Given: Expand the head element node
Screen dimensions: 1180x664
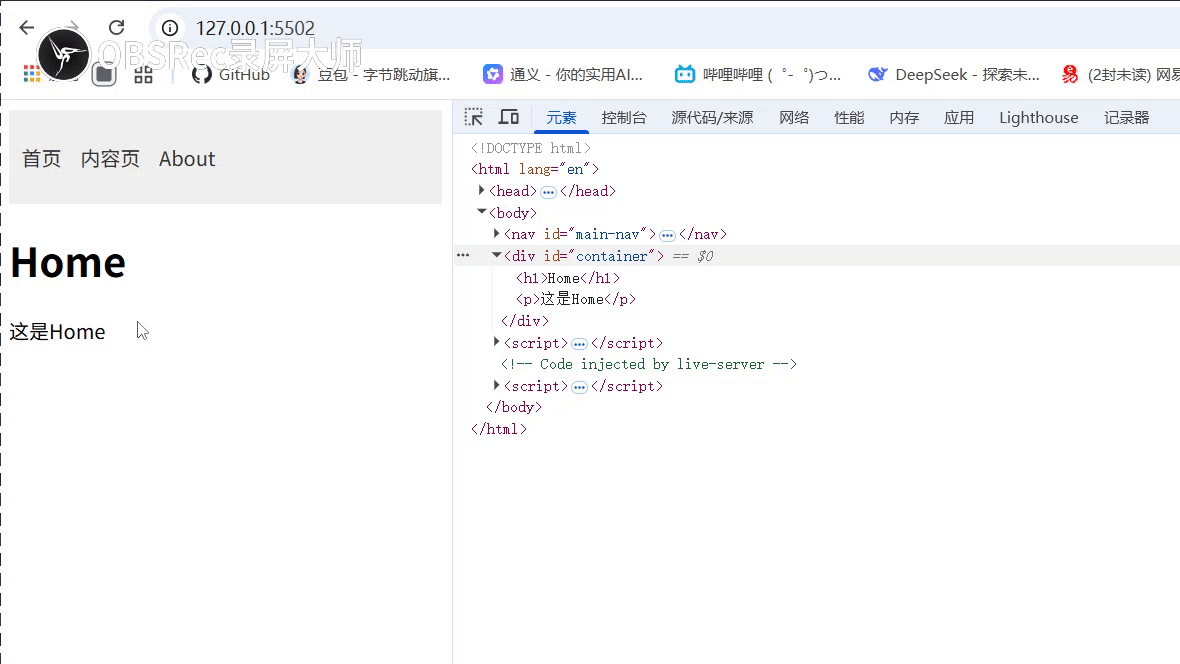Looking at the screenshot, I should click(x=482, y=190).
